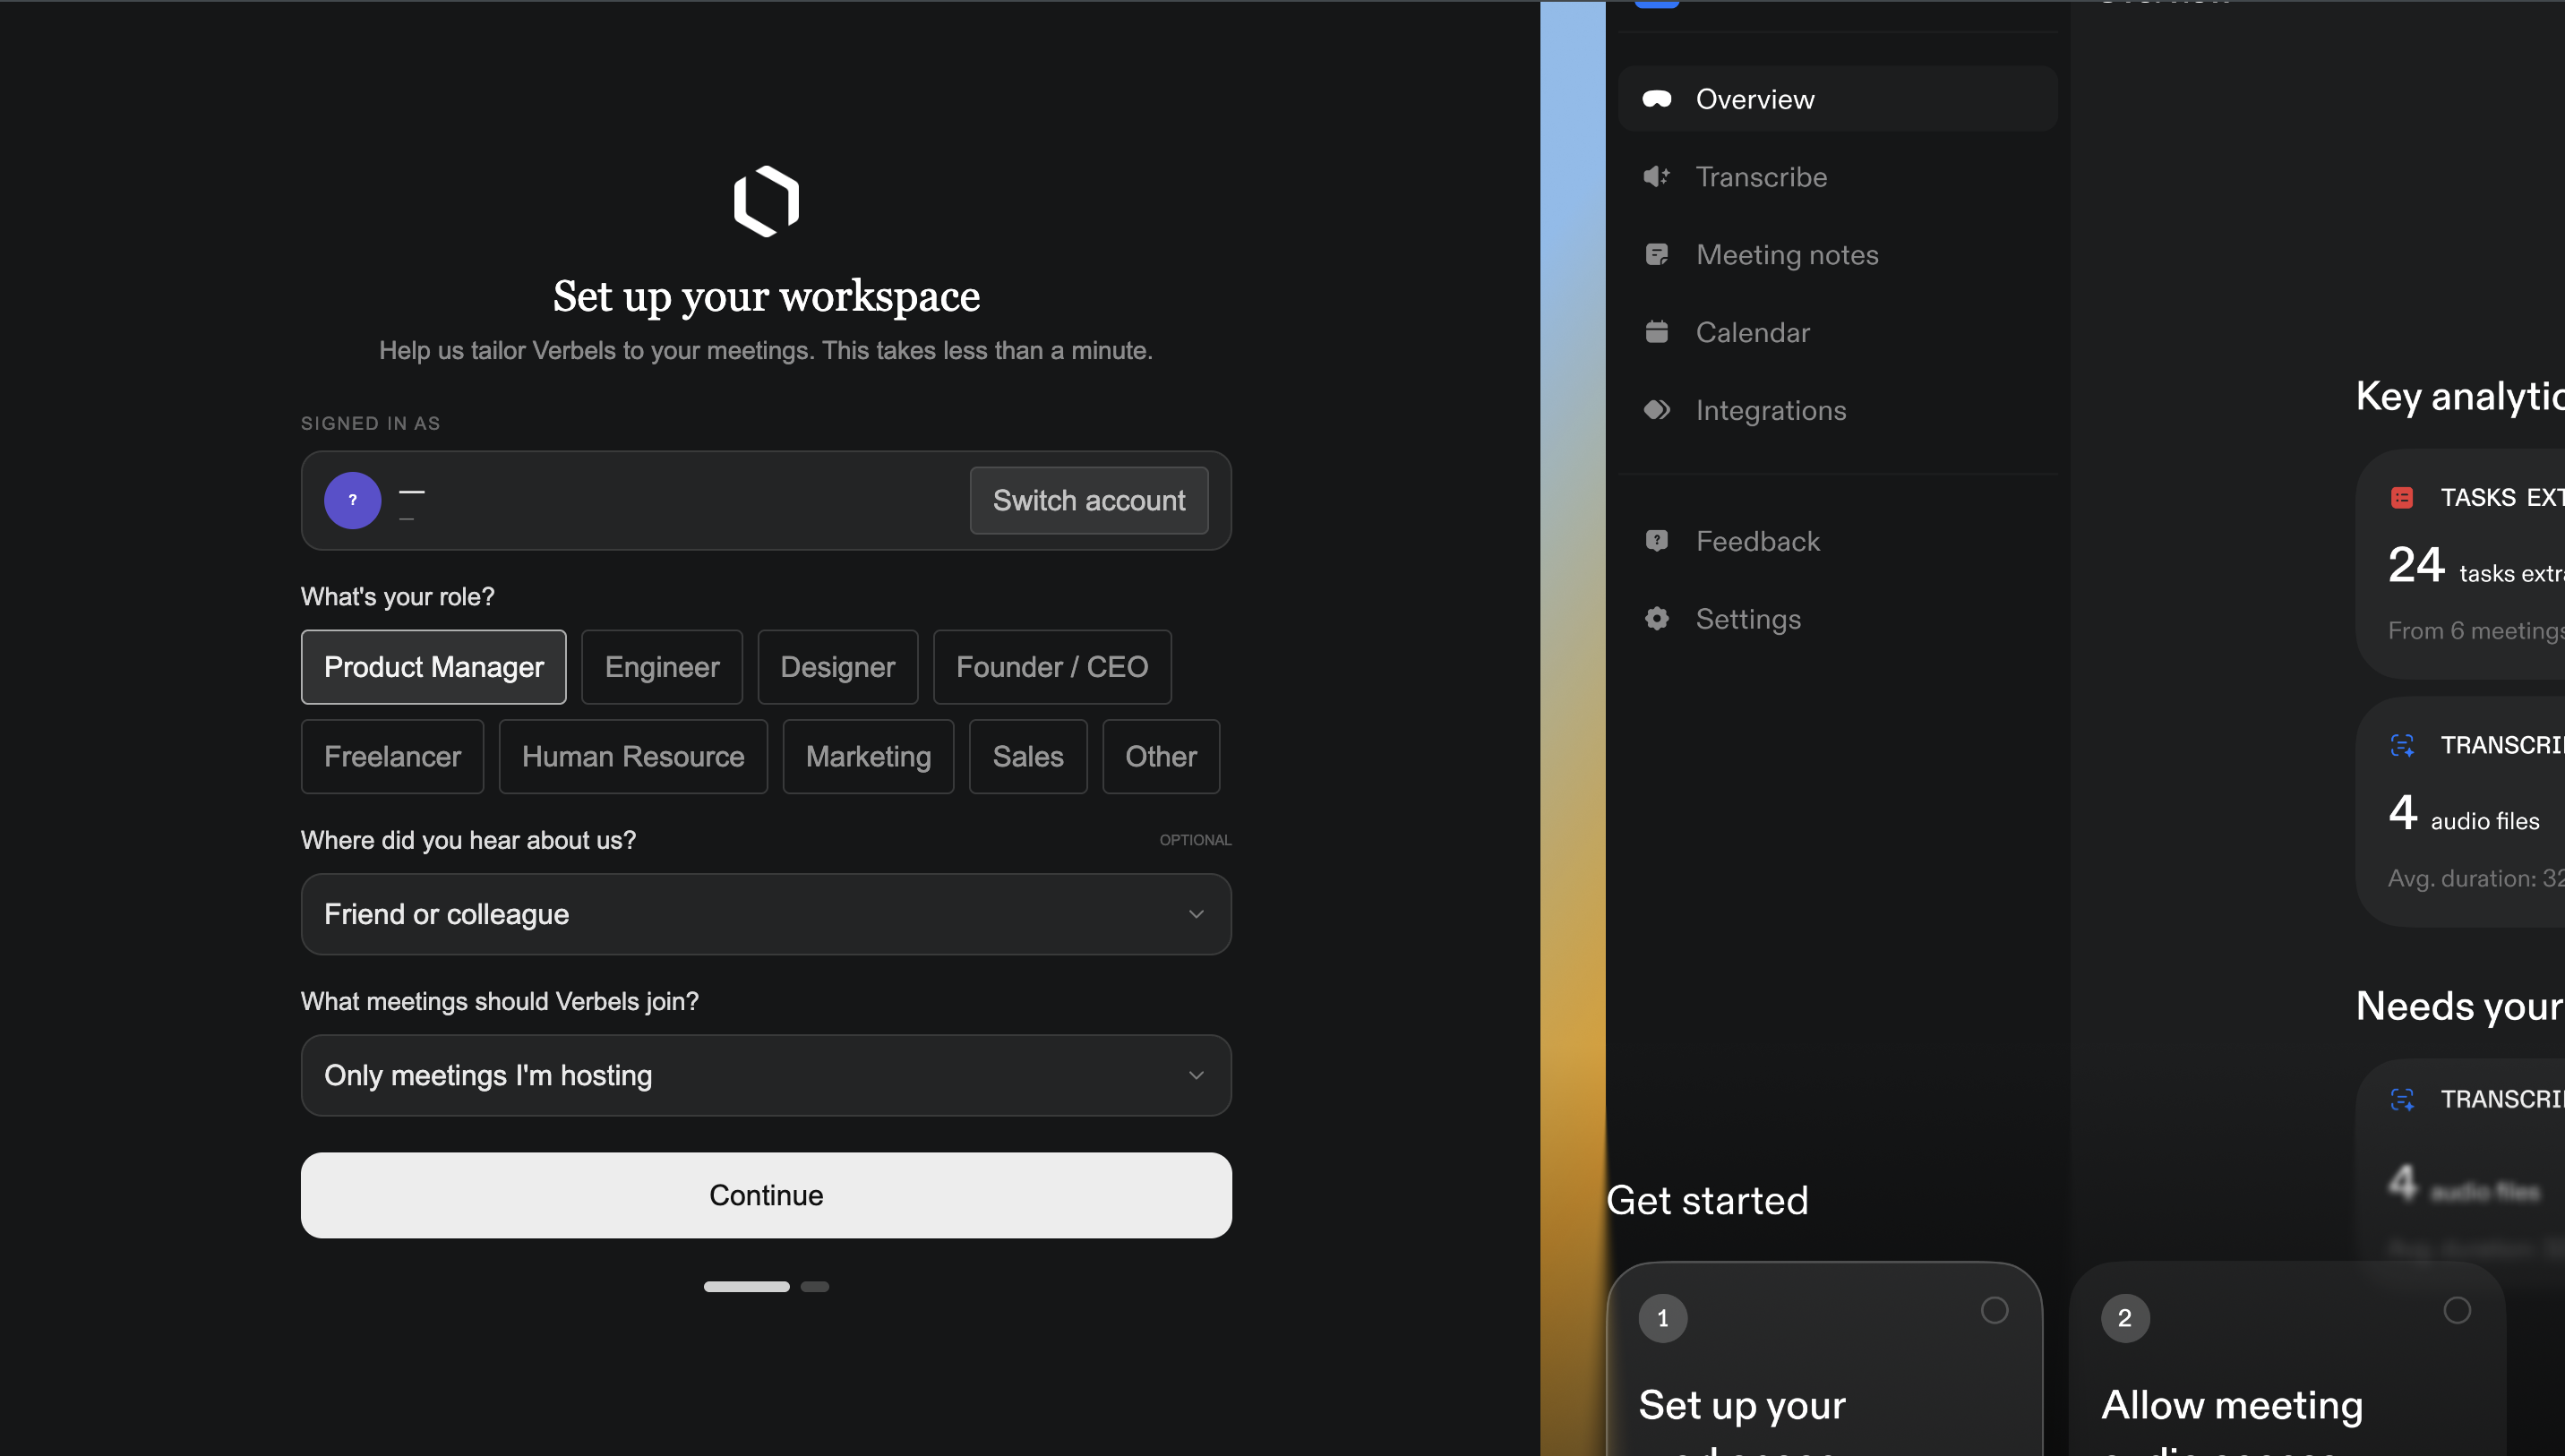This screenshot has width=2565, height=1456.
Task: Click the Calendar icon in sidebar
Action: pos(1657,332)
